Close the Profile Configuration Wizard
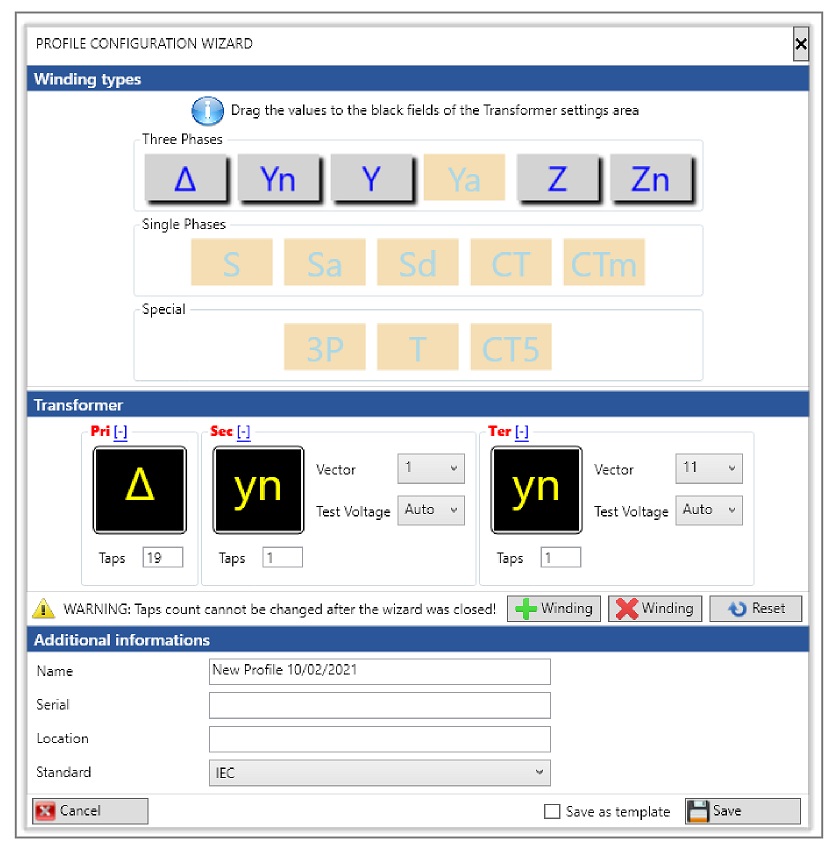 [x=801, y=44]
